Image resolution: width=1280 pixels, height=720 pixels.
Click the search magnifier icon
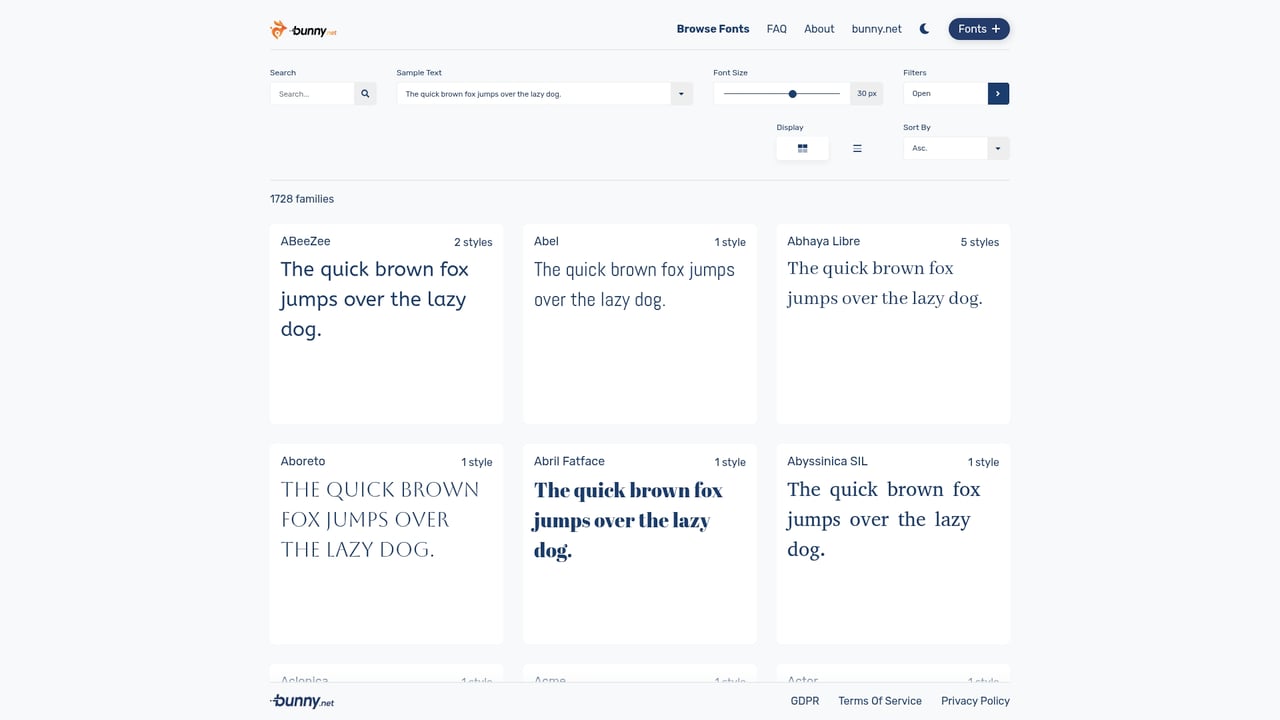pyautogui.click(x=364, y=93)
